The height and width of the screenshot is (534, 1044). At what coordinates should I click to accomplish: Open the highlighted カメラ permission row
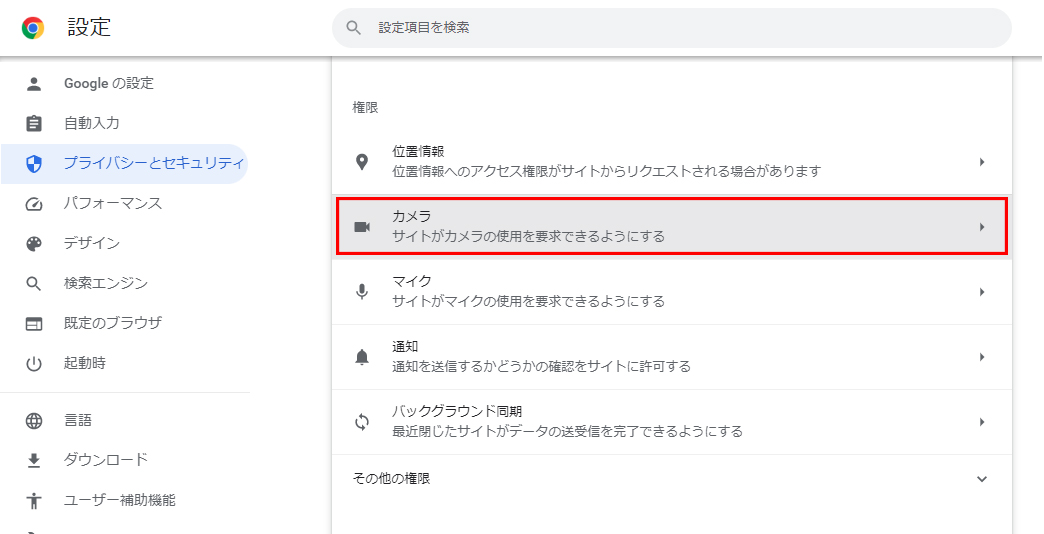672,226
